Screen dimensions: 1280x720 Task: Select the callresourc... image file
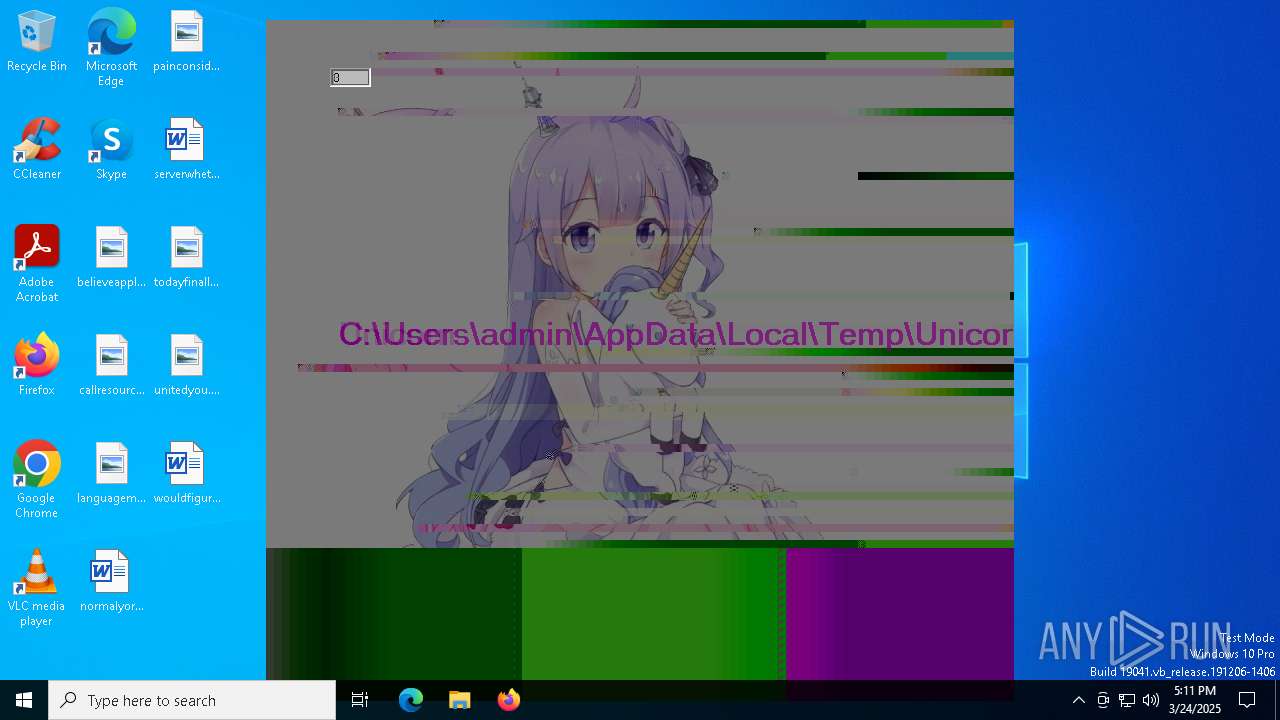[x=111, y=366]
